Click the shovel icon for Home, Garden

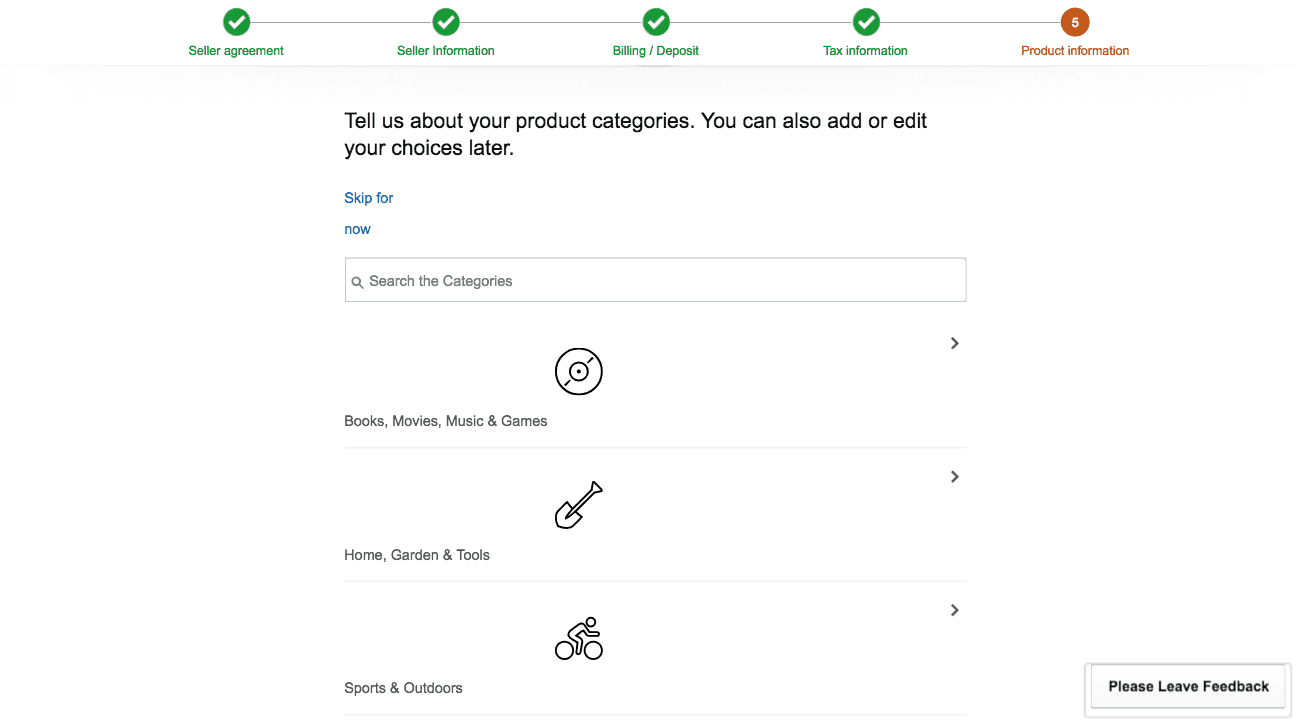pos(579,505)
